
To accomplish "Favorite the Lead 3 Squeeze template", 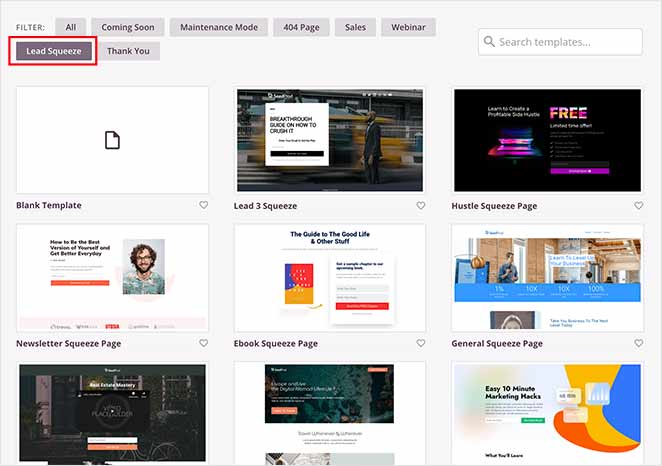I will (421, 205).
